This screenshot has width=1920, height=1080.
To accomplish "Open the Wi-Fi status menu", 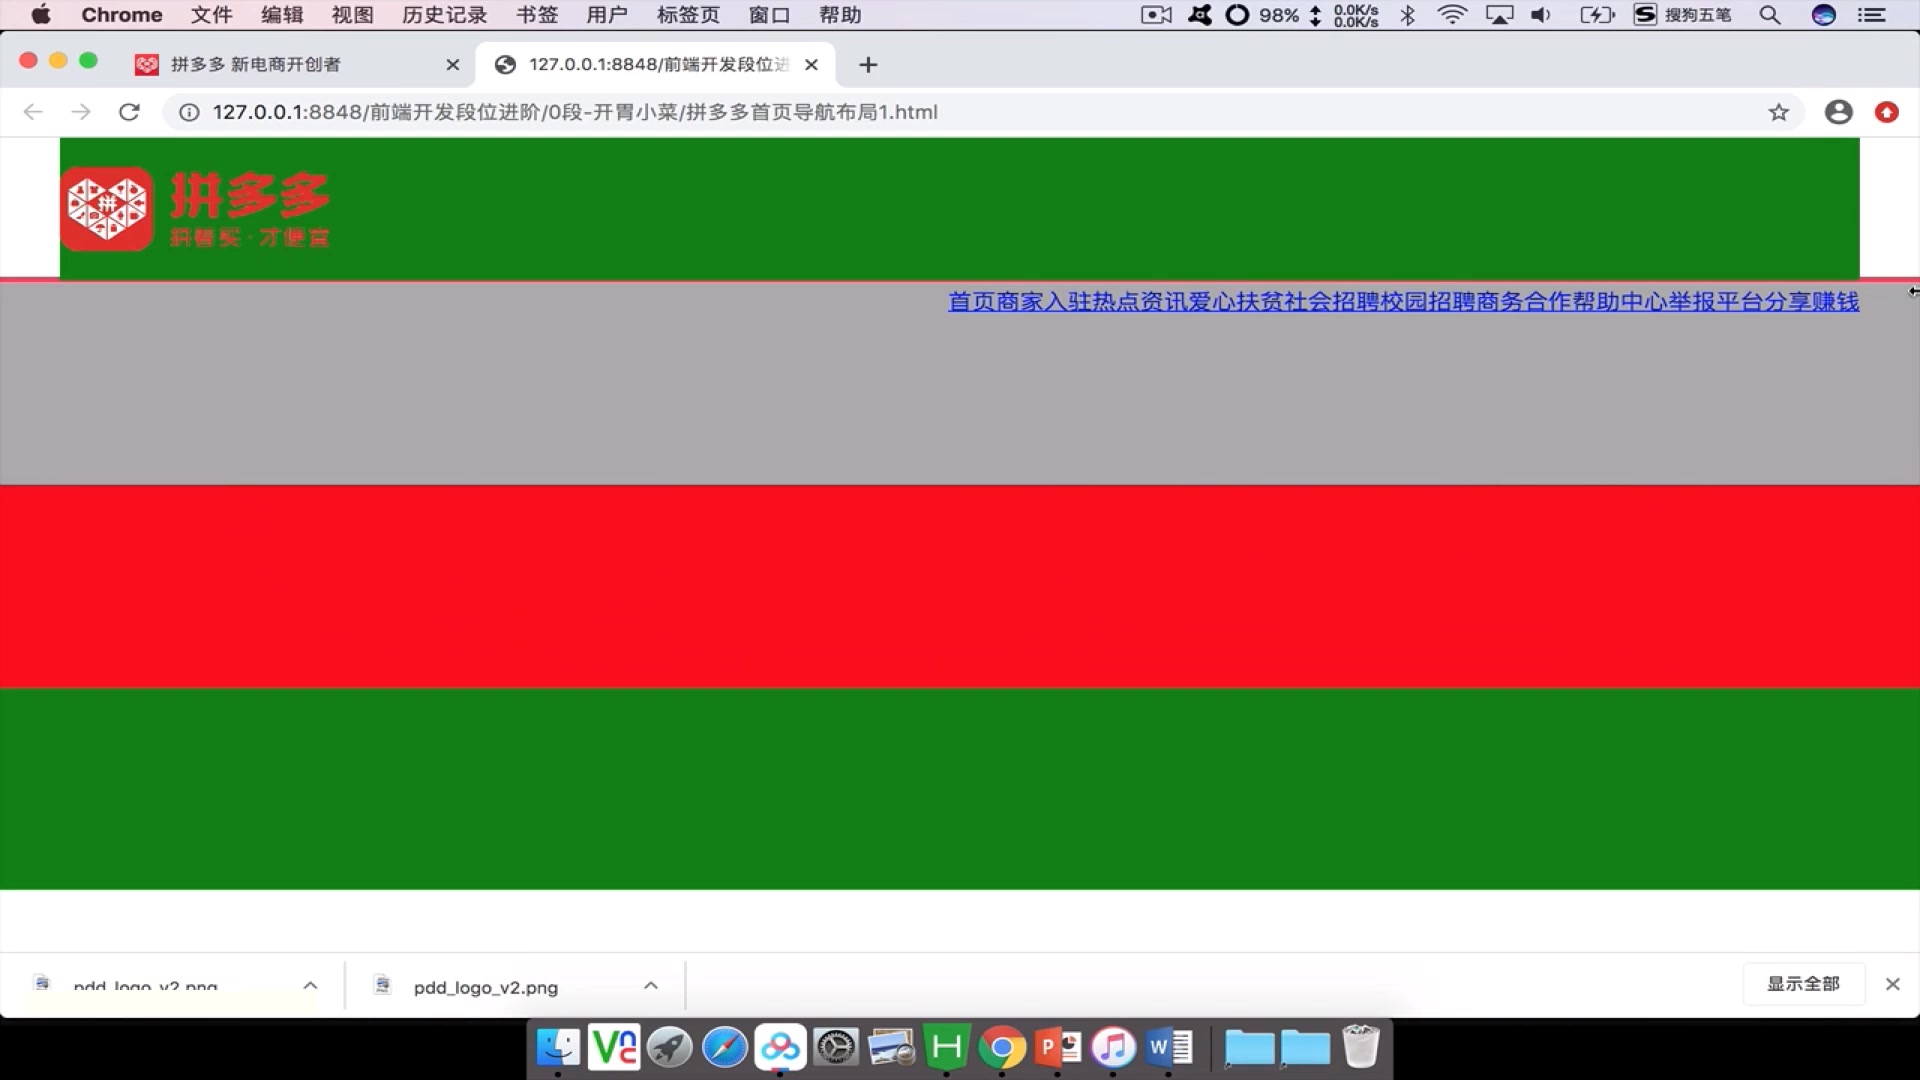I will coord(1452,15).
